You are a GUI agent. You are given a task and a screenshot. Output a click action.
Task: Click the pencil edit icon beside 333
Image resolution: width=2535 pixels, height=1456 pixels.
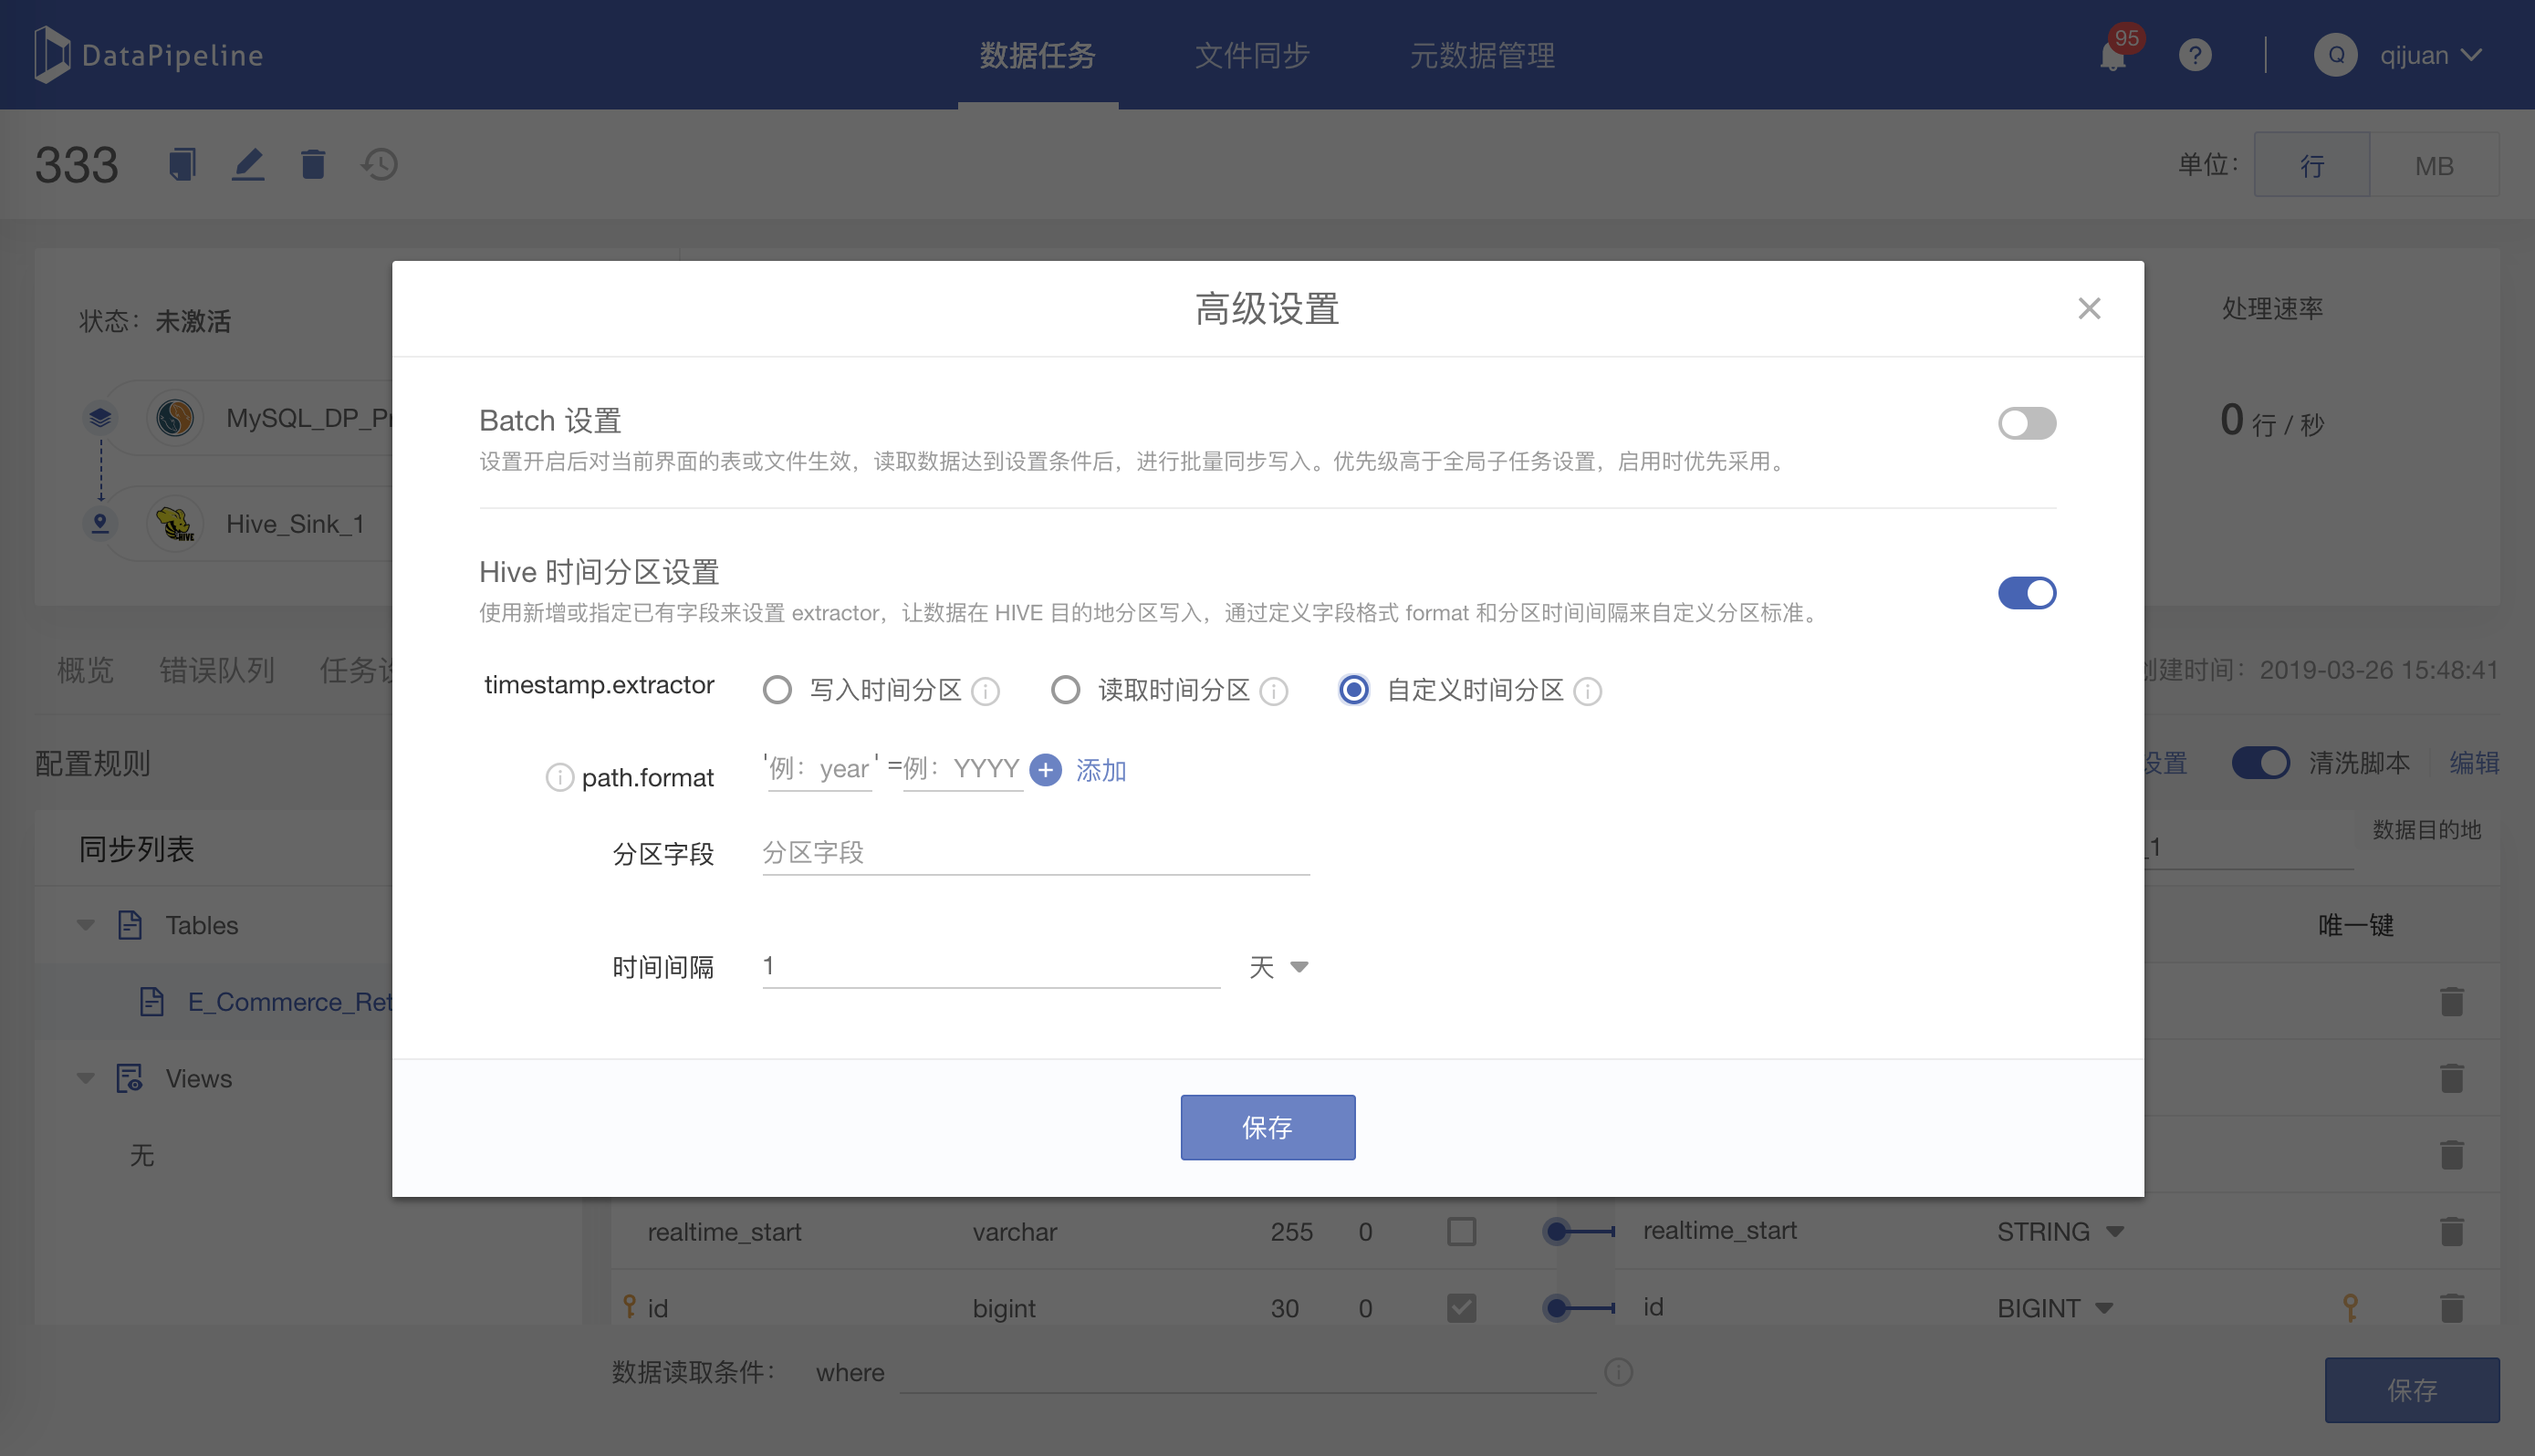[x=248, y=164]
